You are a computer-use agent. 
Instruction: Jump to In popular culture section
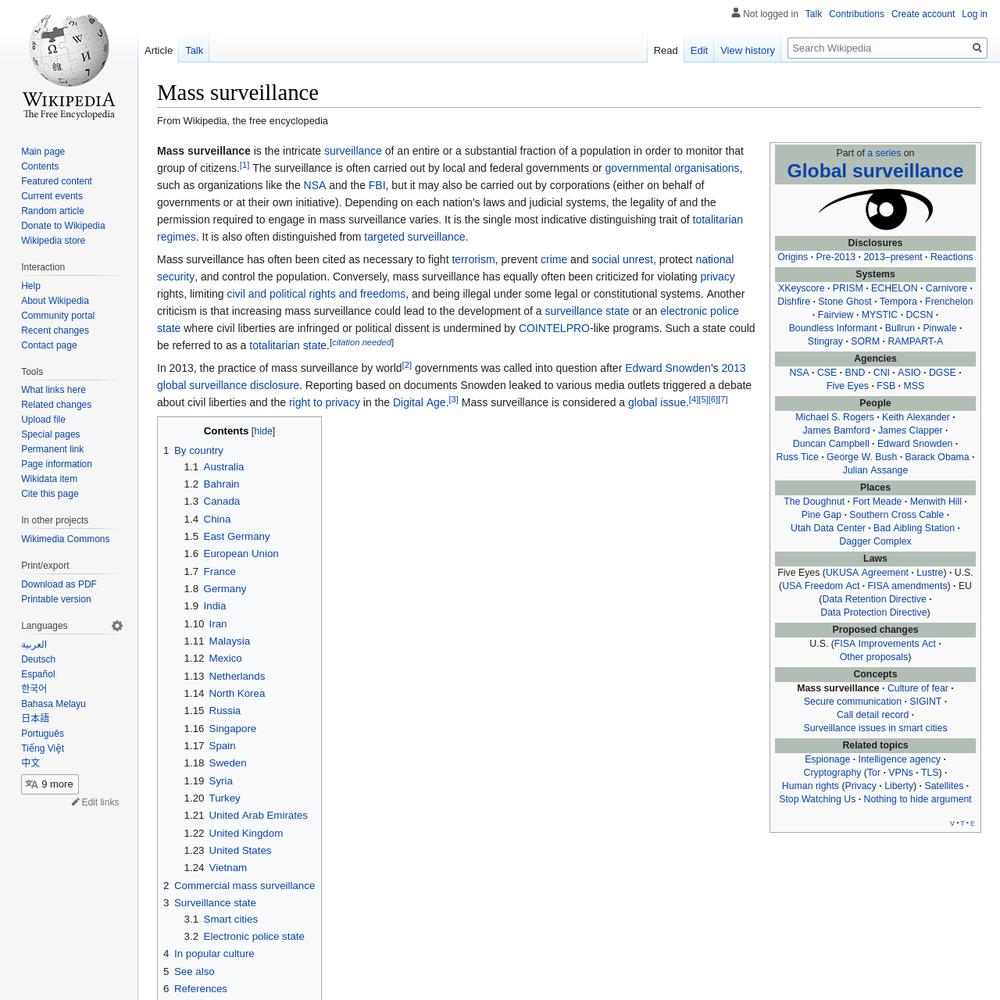coord(214,953)
